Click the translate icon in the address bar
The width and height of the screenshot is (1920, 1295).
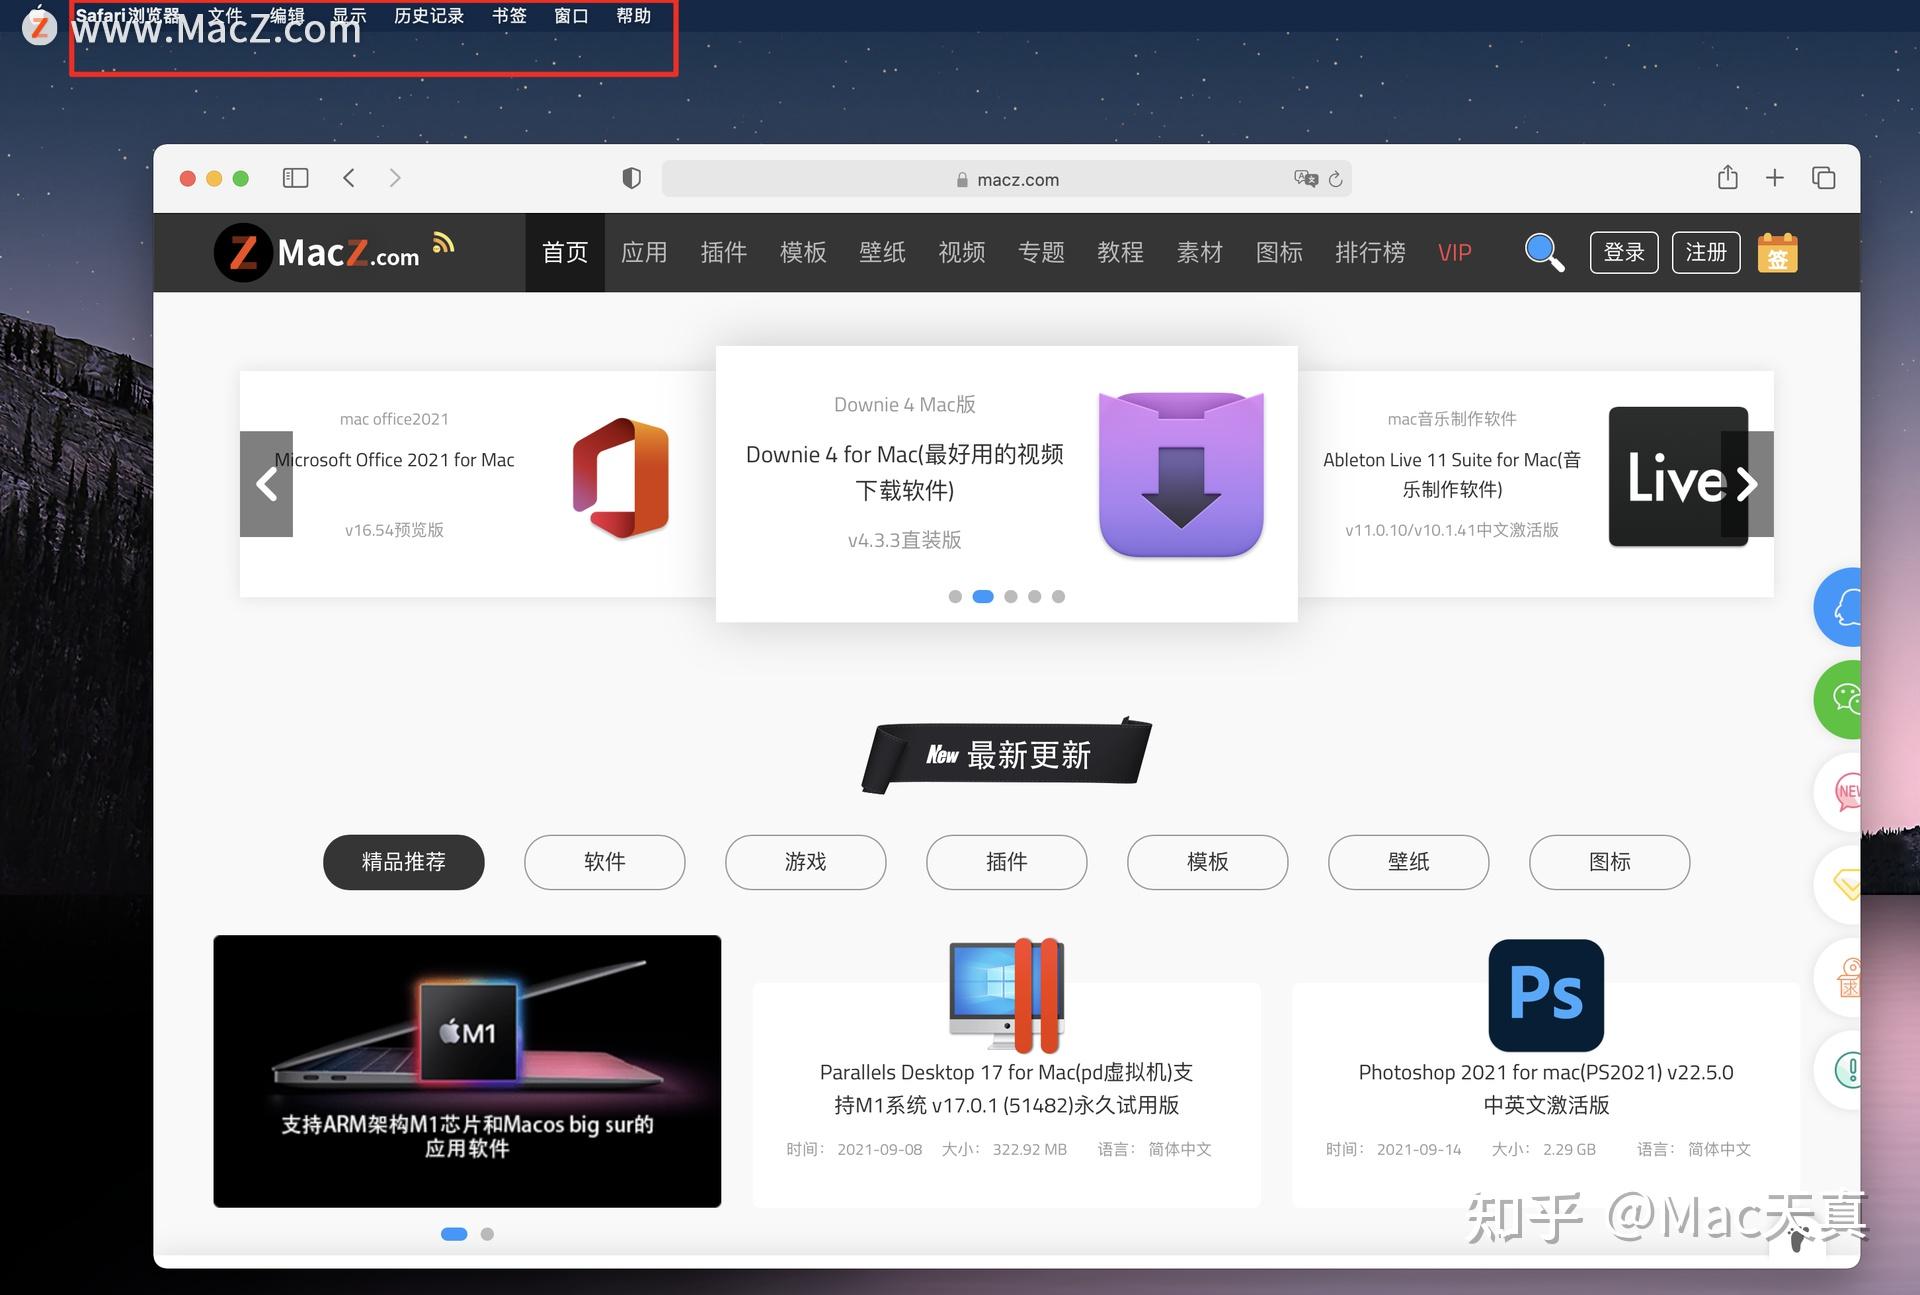click(x=1306, y=179)
